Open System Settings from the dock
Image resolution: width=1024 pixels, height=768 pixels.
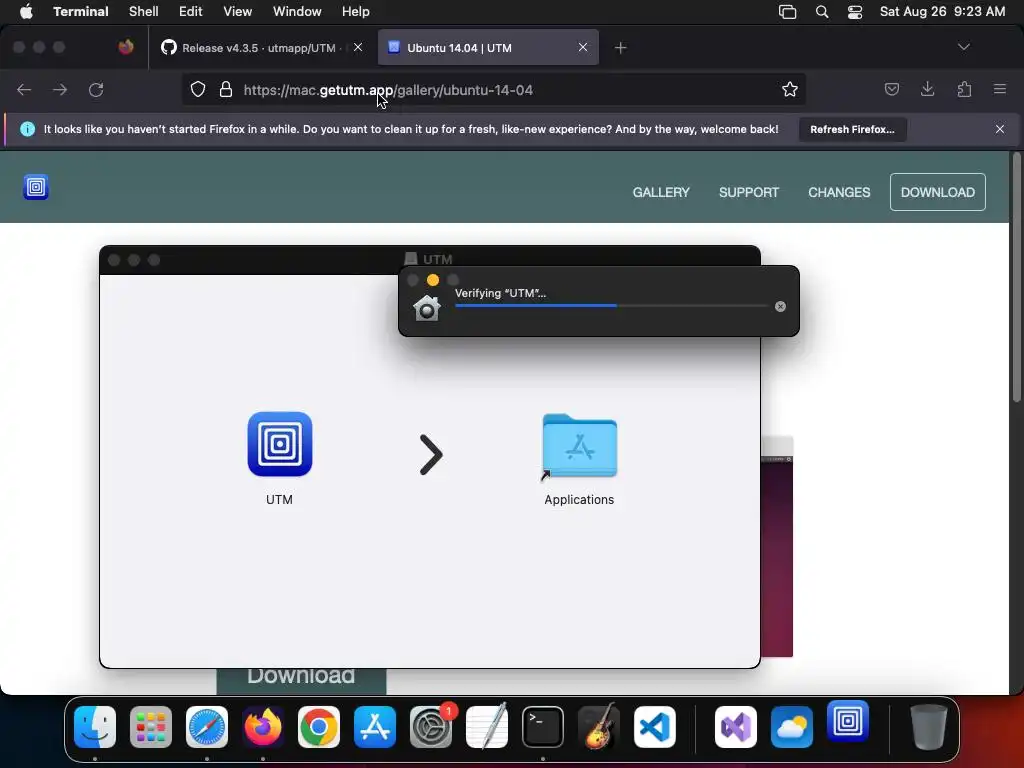coord(431,727)
